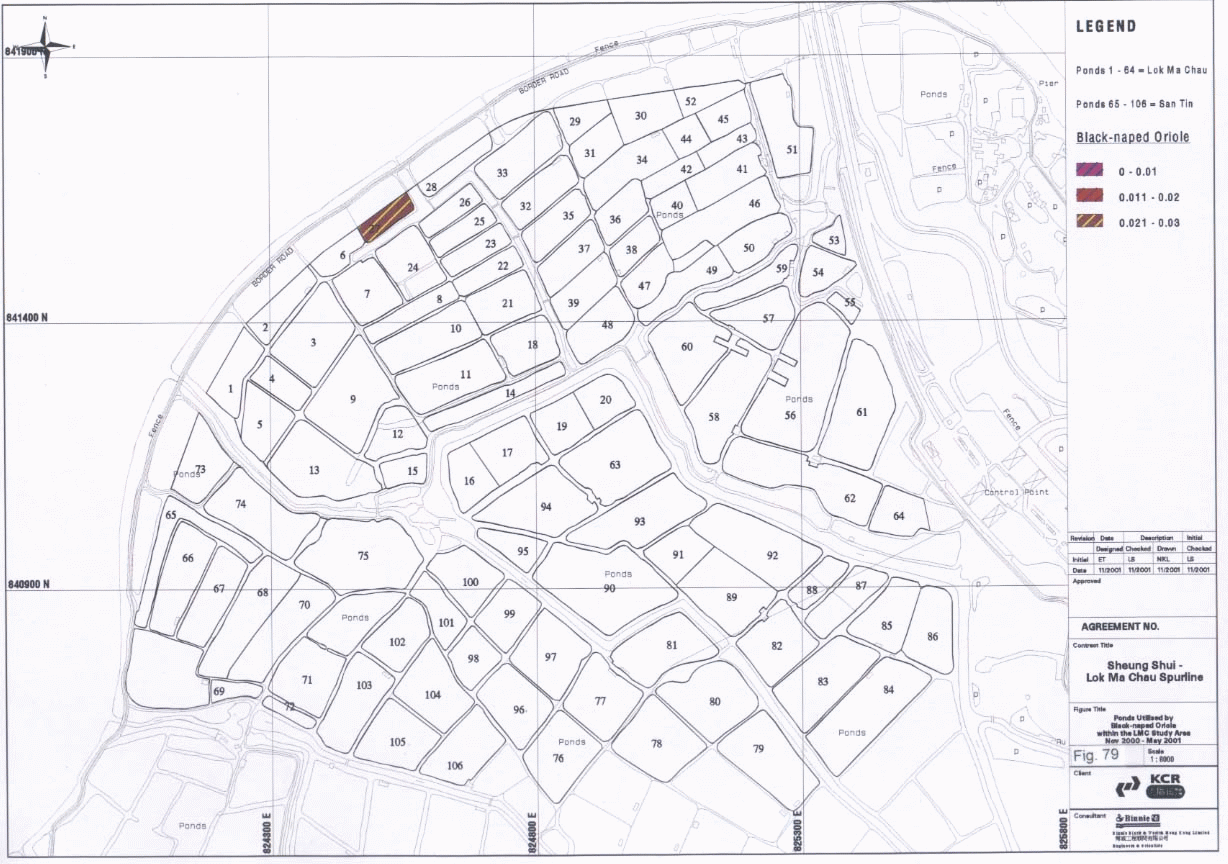The image size is (1228, 864).
Task: Select pond number 84 on the map
Action: (888, 690)
